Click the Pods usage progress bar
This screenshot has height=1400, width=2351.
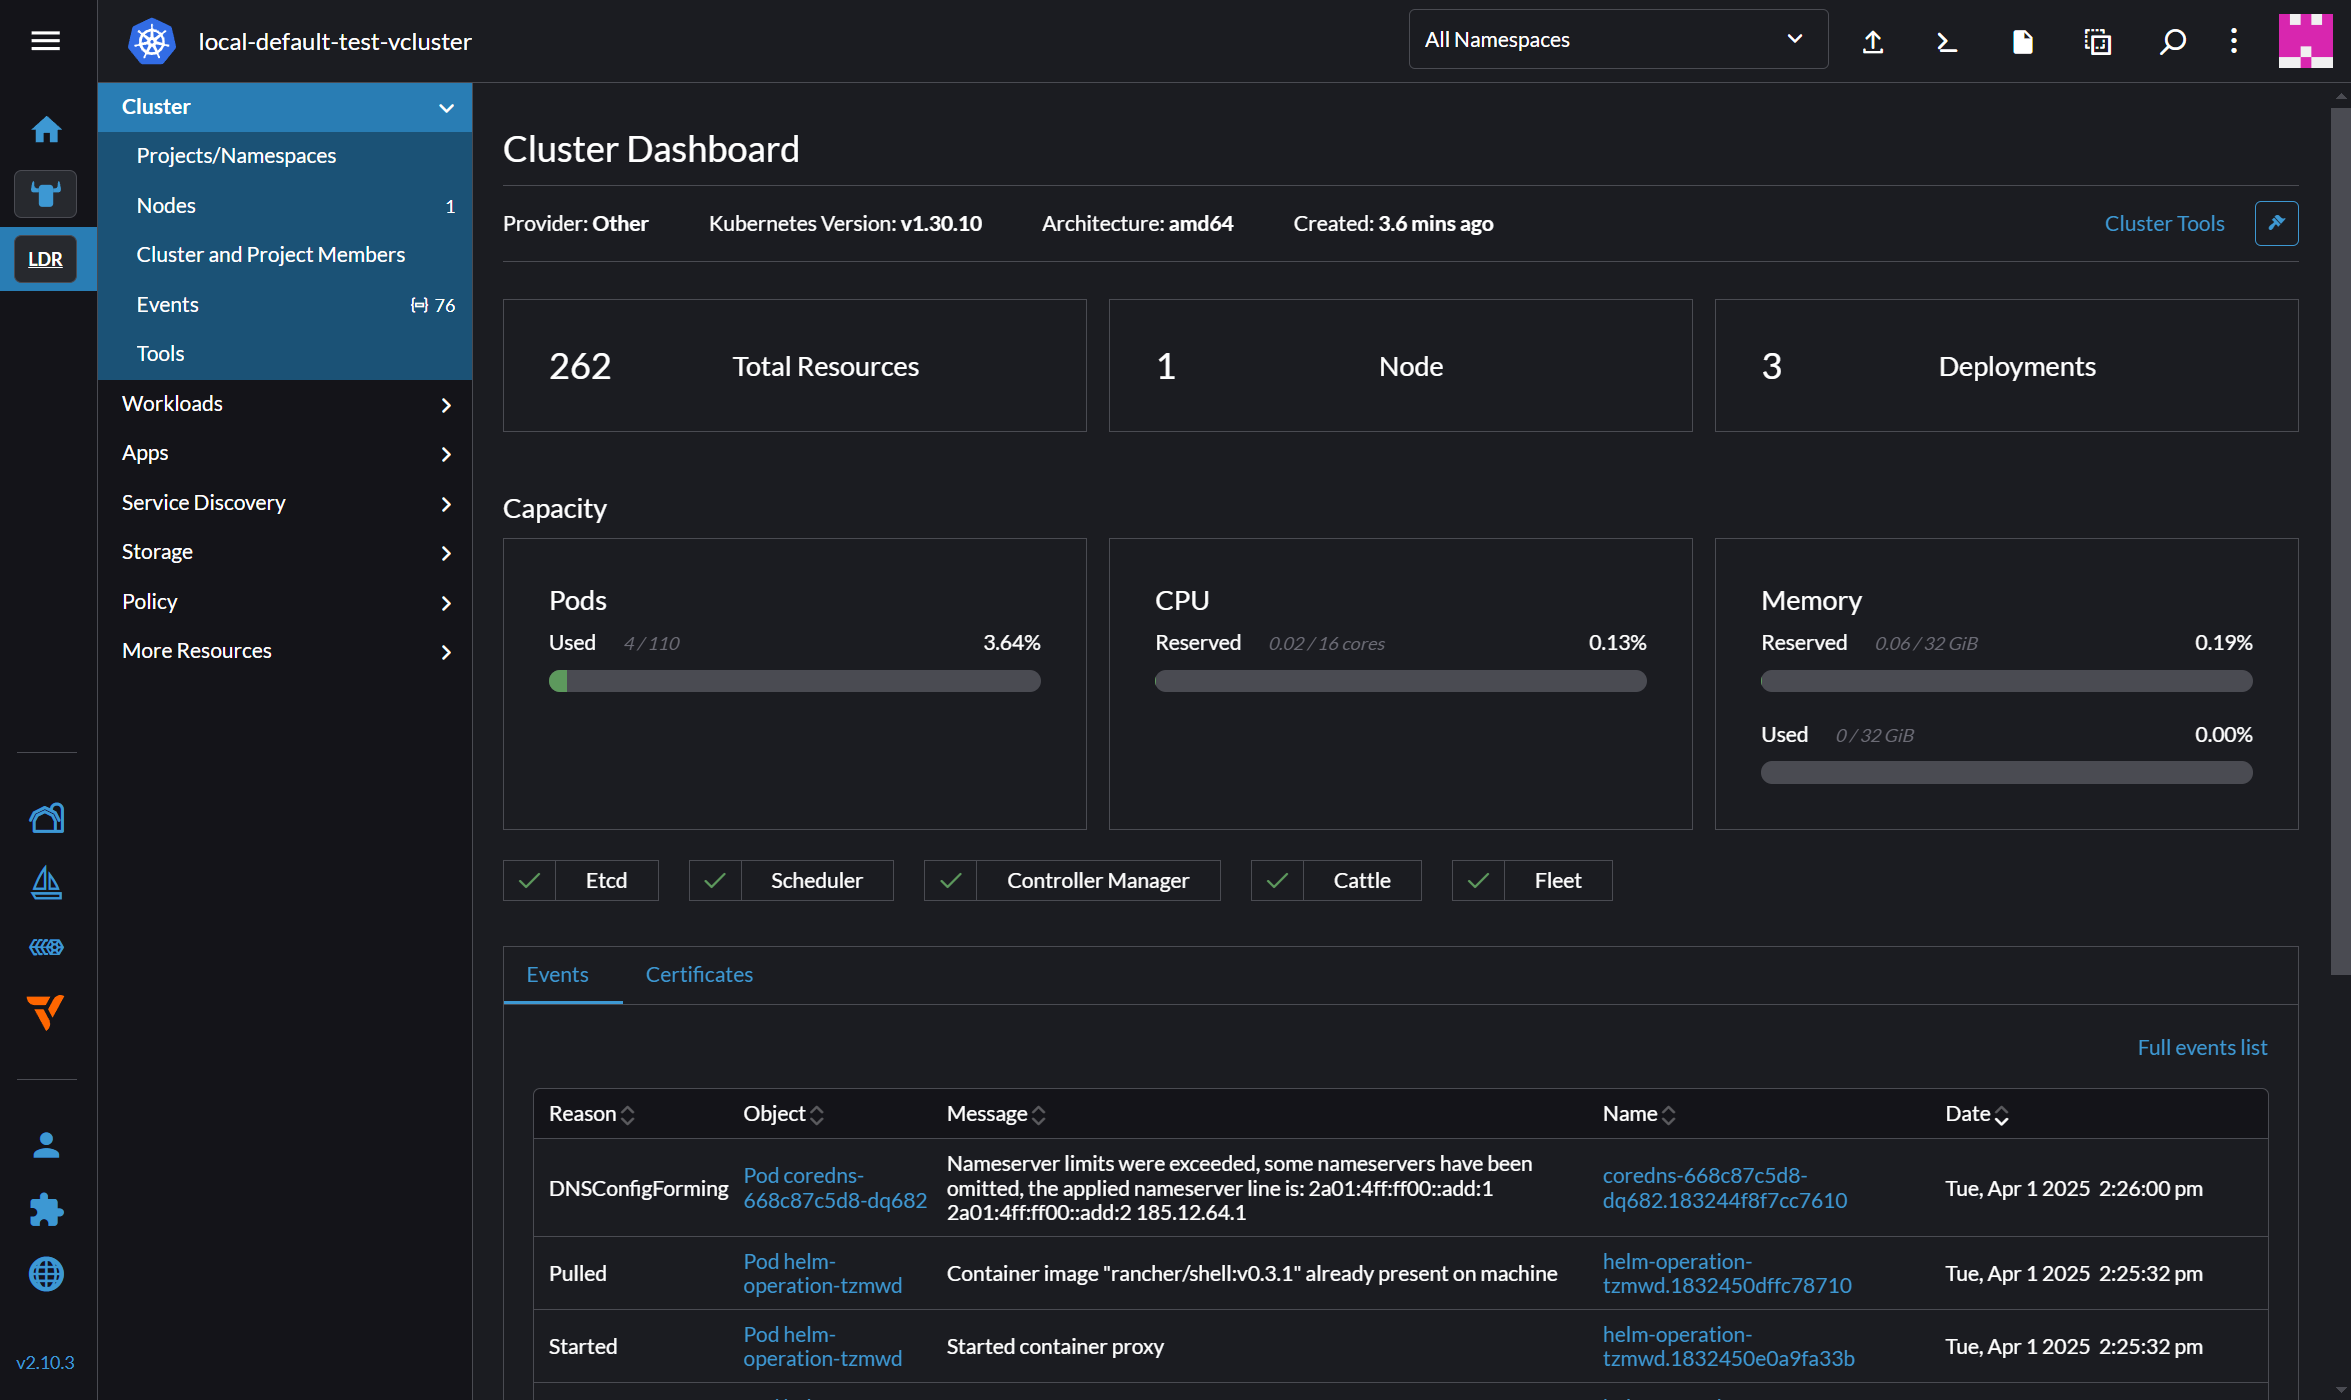click(794, 682)
